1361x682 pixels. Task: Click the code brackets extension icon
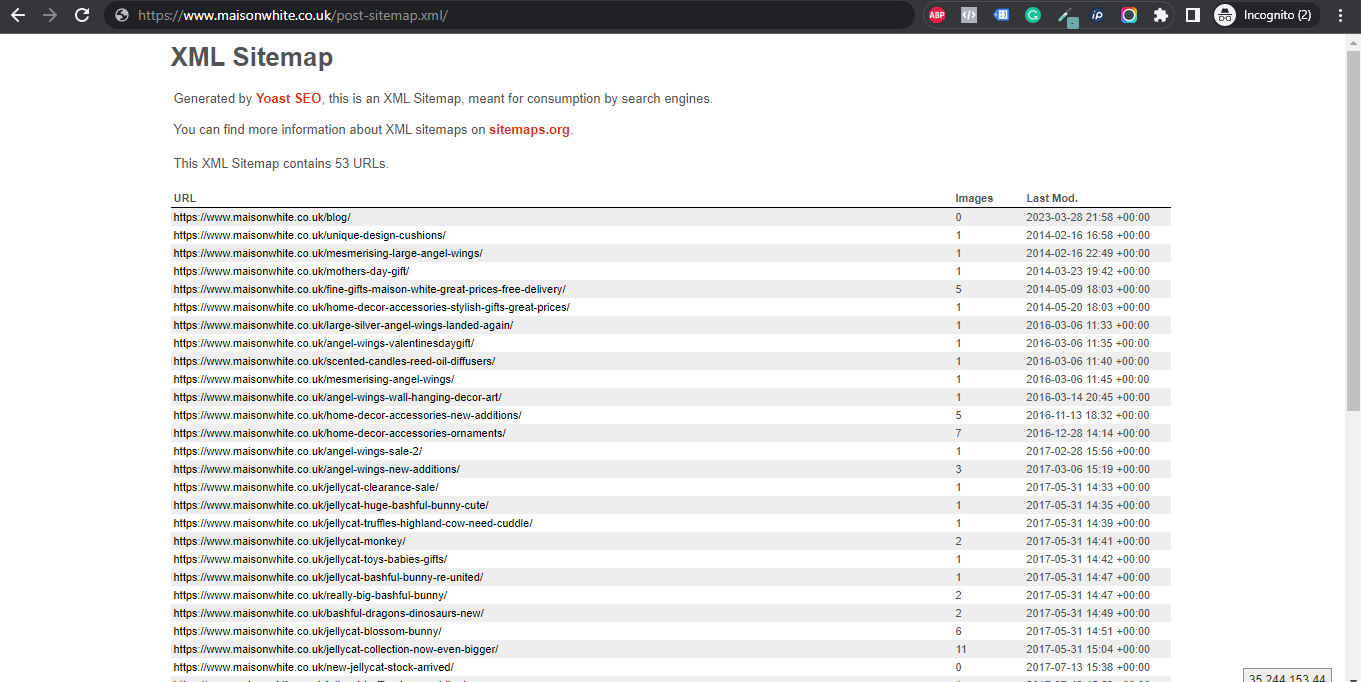(x=969, y=15)
